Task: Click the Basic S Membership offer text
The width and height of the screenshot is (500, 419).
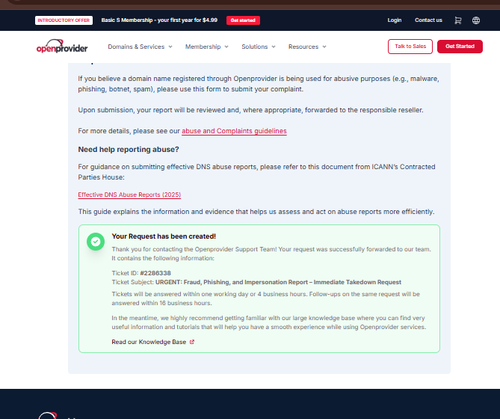Action: coord(159,20)
